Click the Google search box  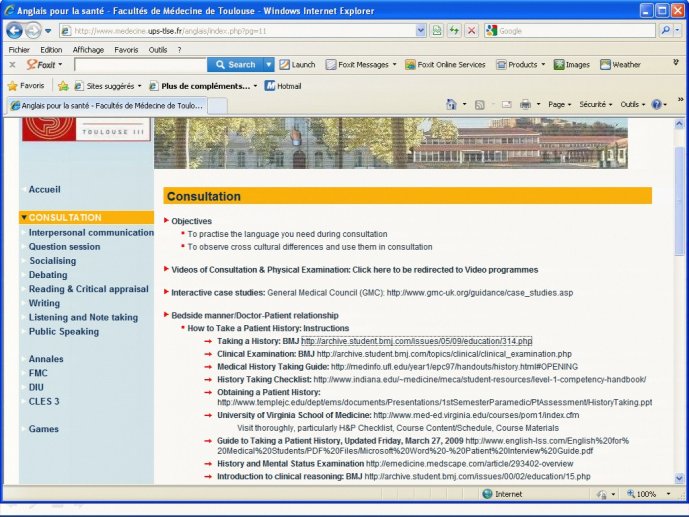tap(576, 31)
